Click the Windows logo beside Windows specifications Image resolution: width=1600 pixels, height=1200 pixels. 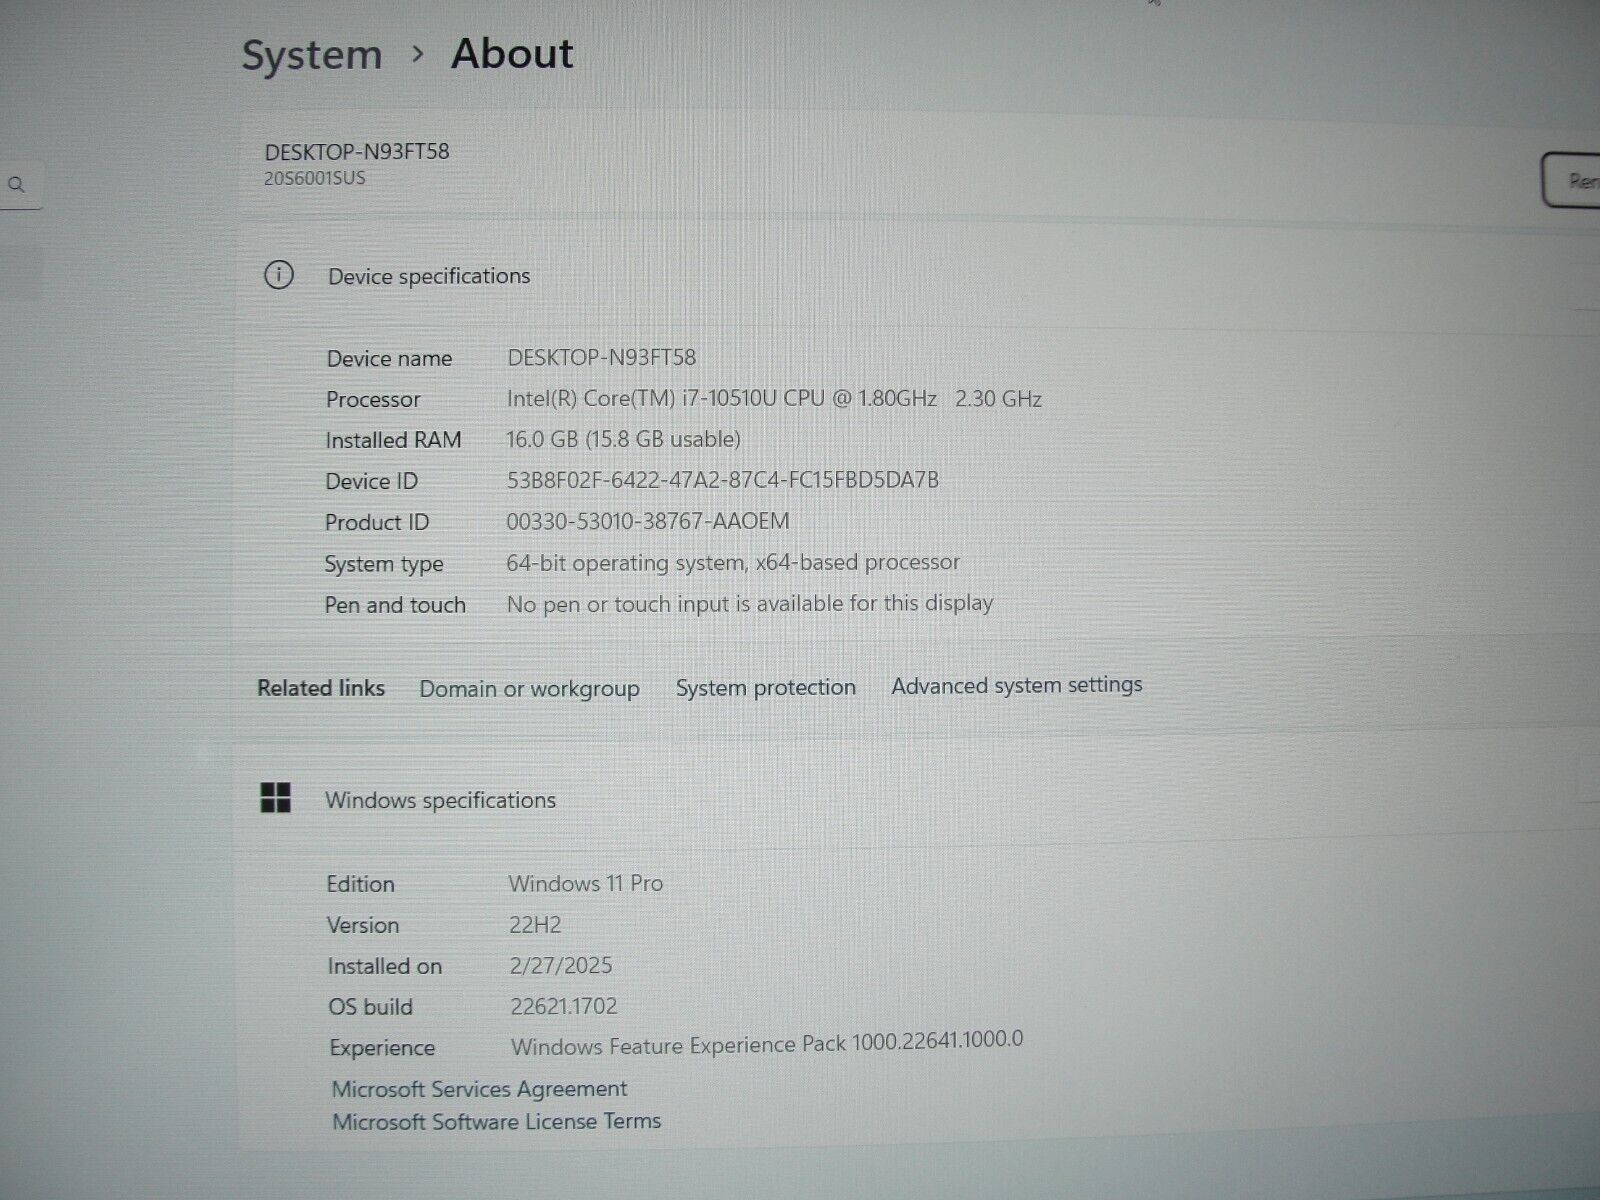[x=275, y=798]
